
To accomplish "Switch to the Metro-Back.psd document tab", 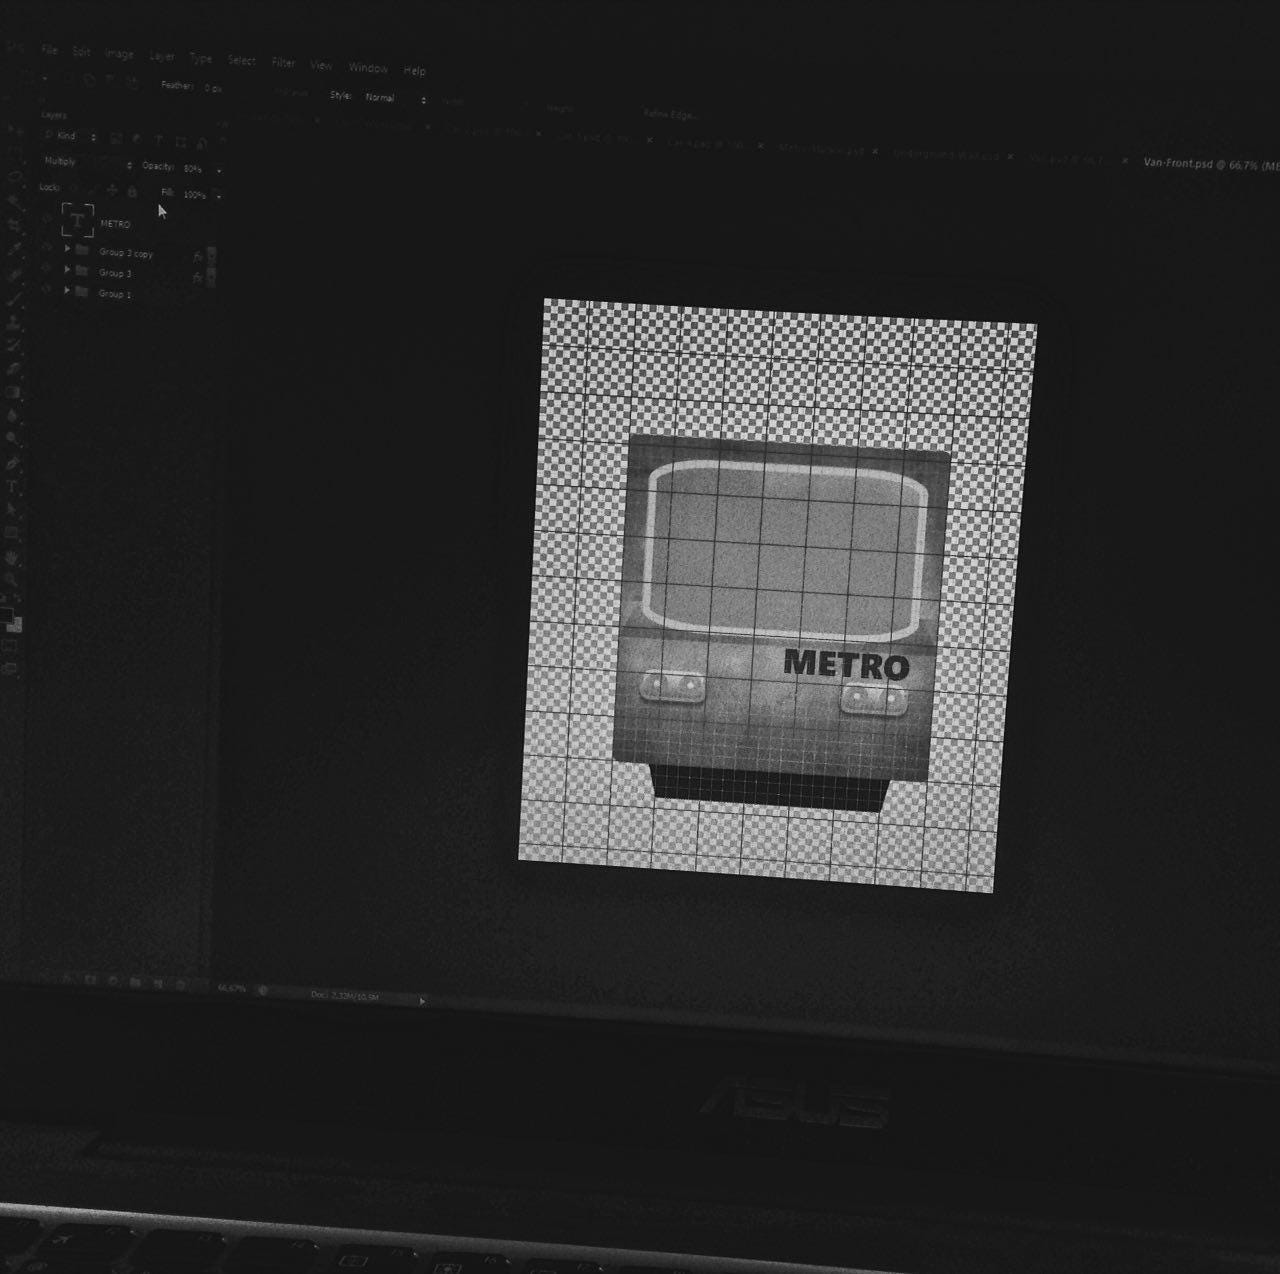I will point(820,150).
